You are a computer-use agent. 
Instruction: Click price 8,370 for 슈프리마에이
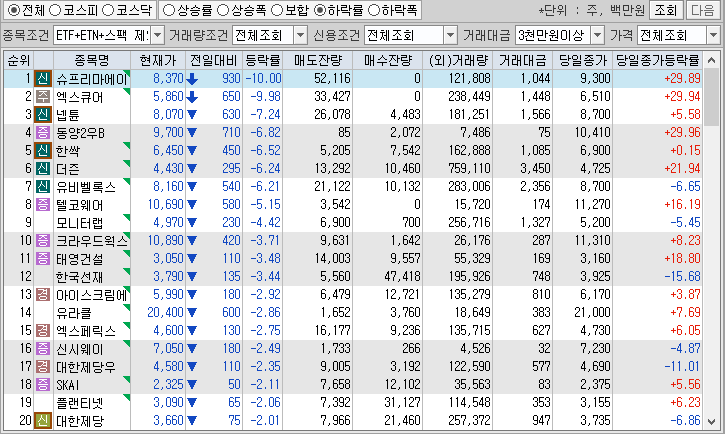(168, 79)
